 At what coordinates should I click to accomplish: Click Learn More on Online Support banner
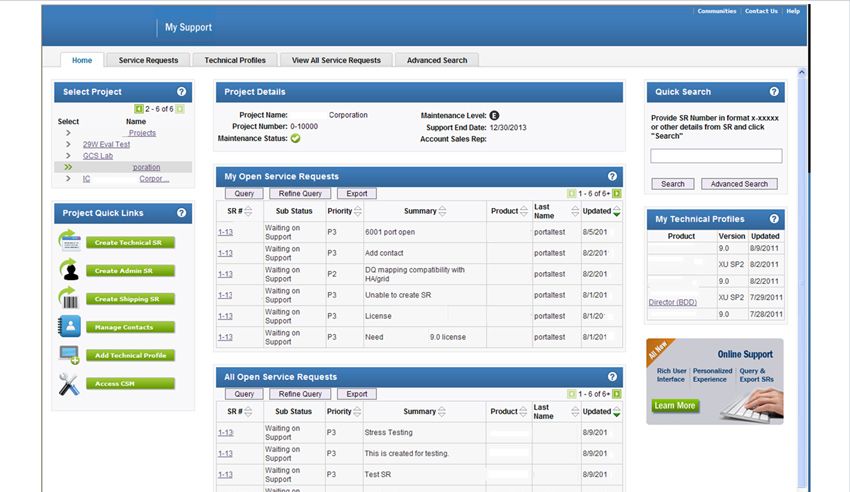click(674, 406)
